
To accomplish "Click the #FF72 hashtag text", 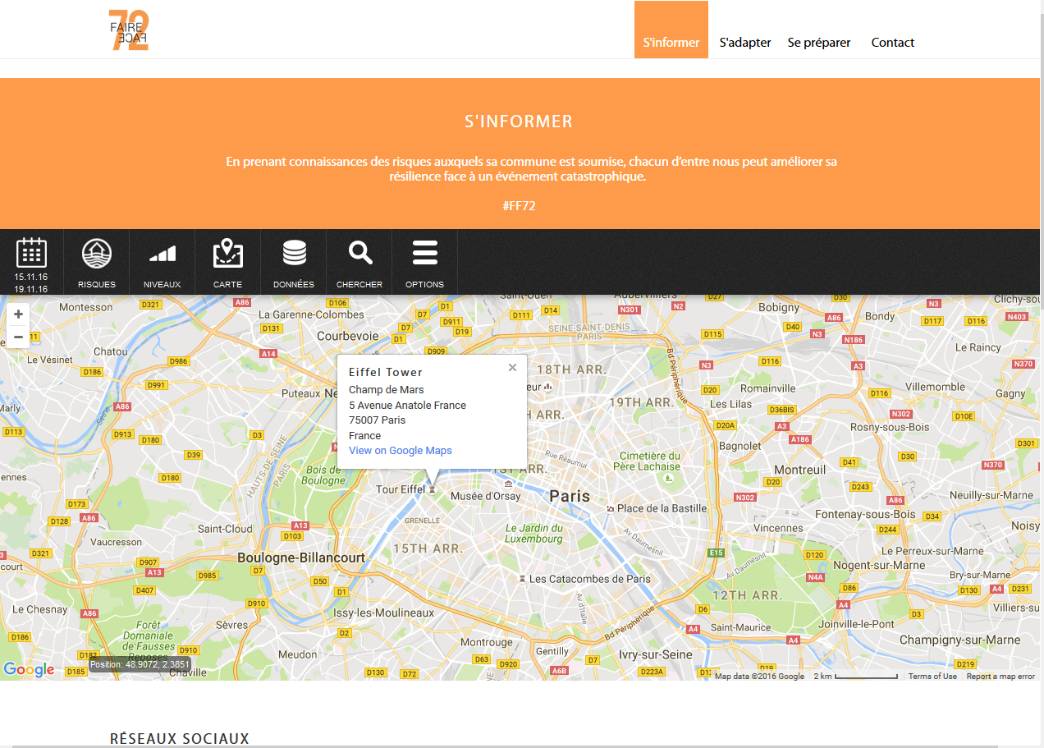I will click(519, 205).
